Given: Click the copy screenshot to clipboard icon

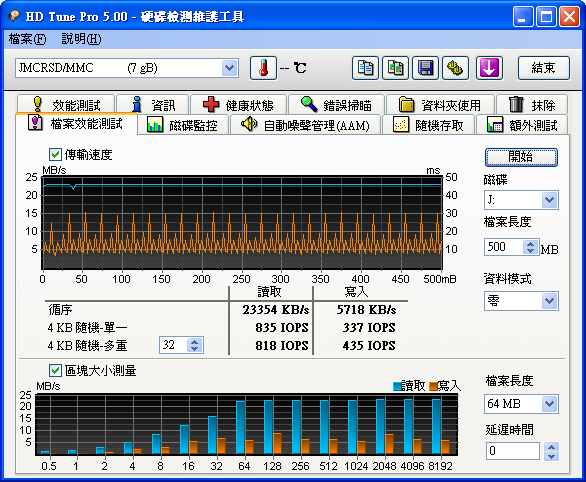Looking at the screenshot, I should pos(395,68).
